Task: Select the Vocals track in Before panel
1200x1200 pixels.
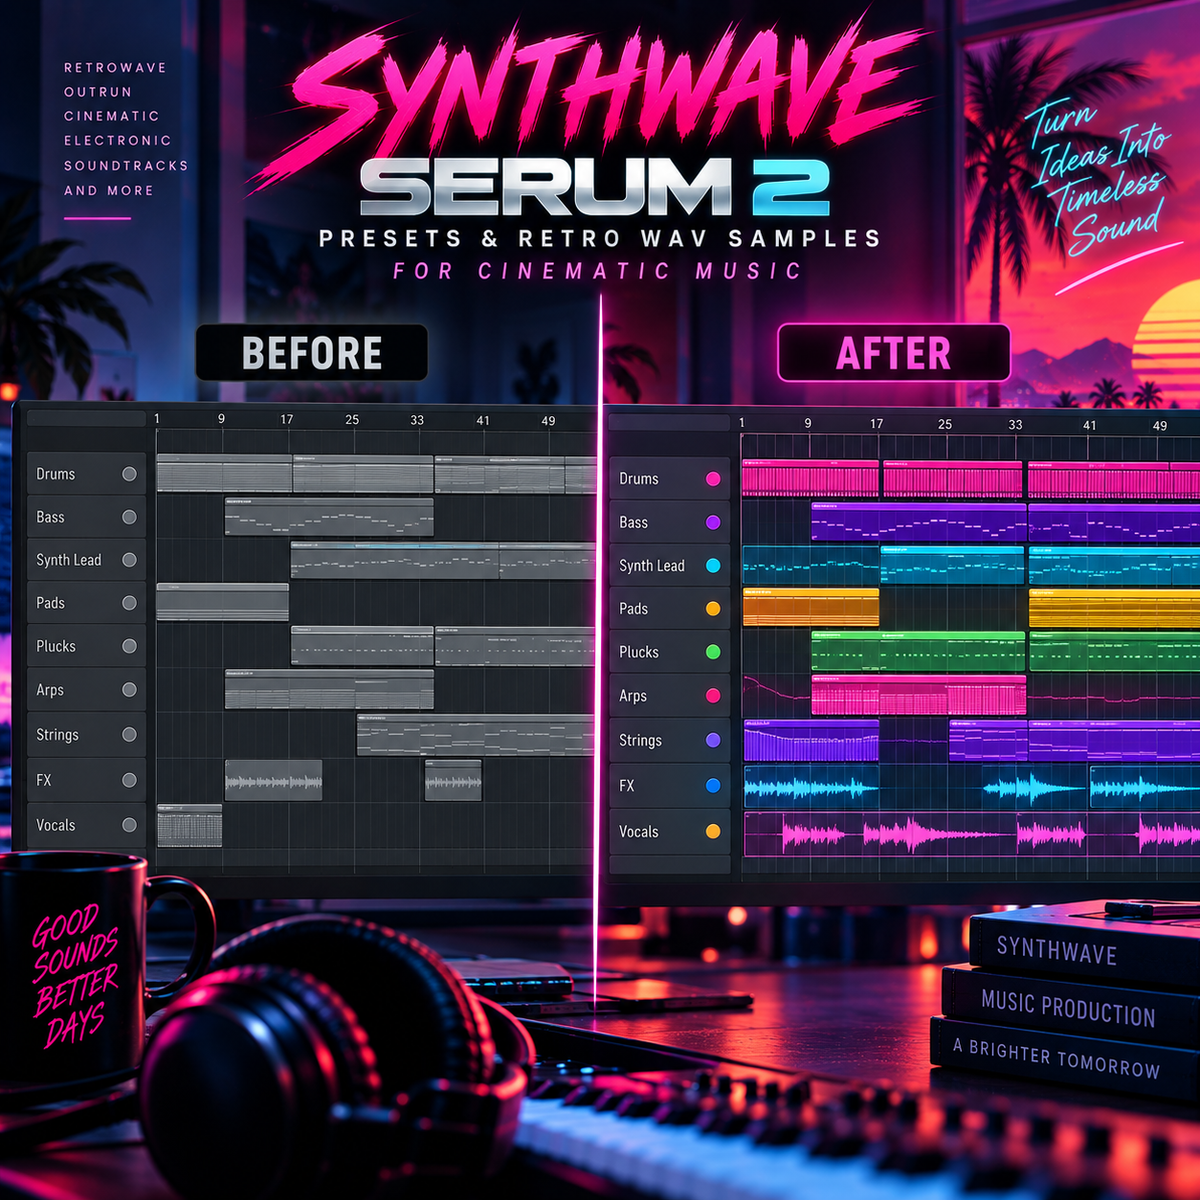Action: tap(86, 825)
